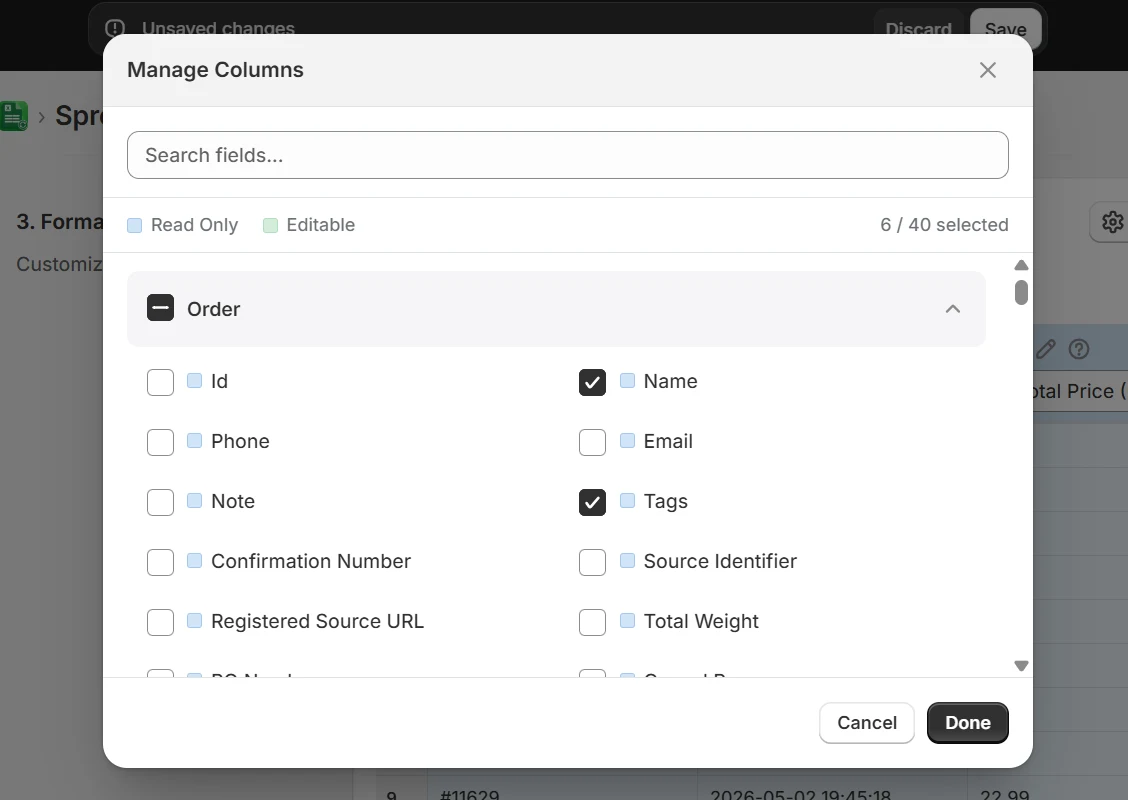Click the Email field label
Screen dimensions: 1128x800
(668, 441)
